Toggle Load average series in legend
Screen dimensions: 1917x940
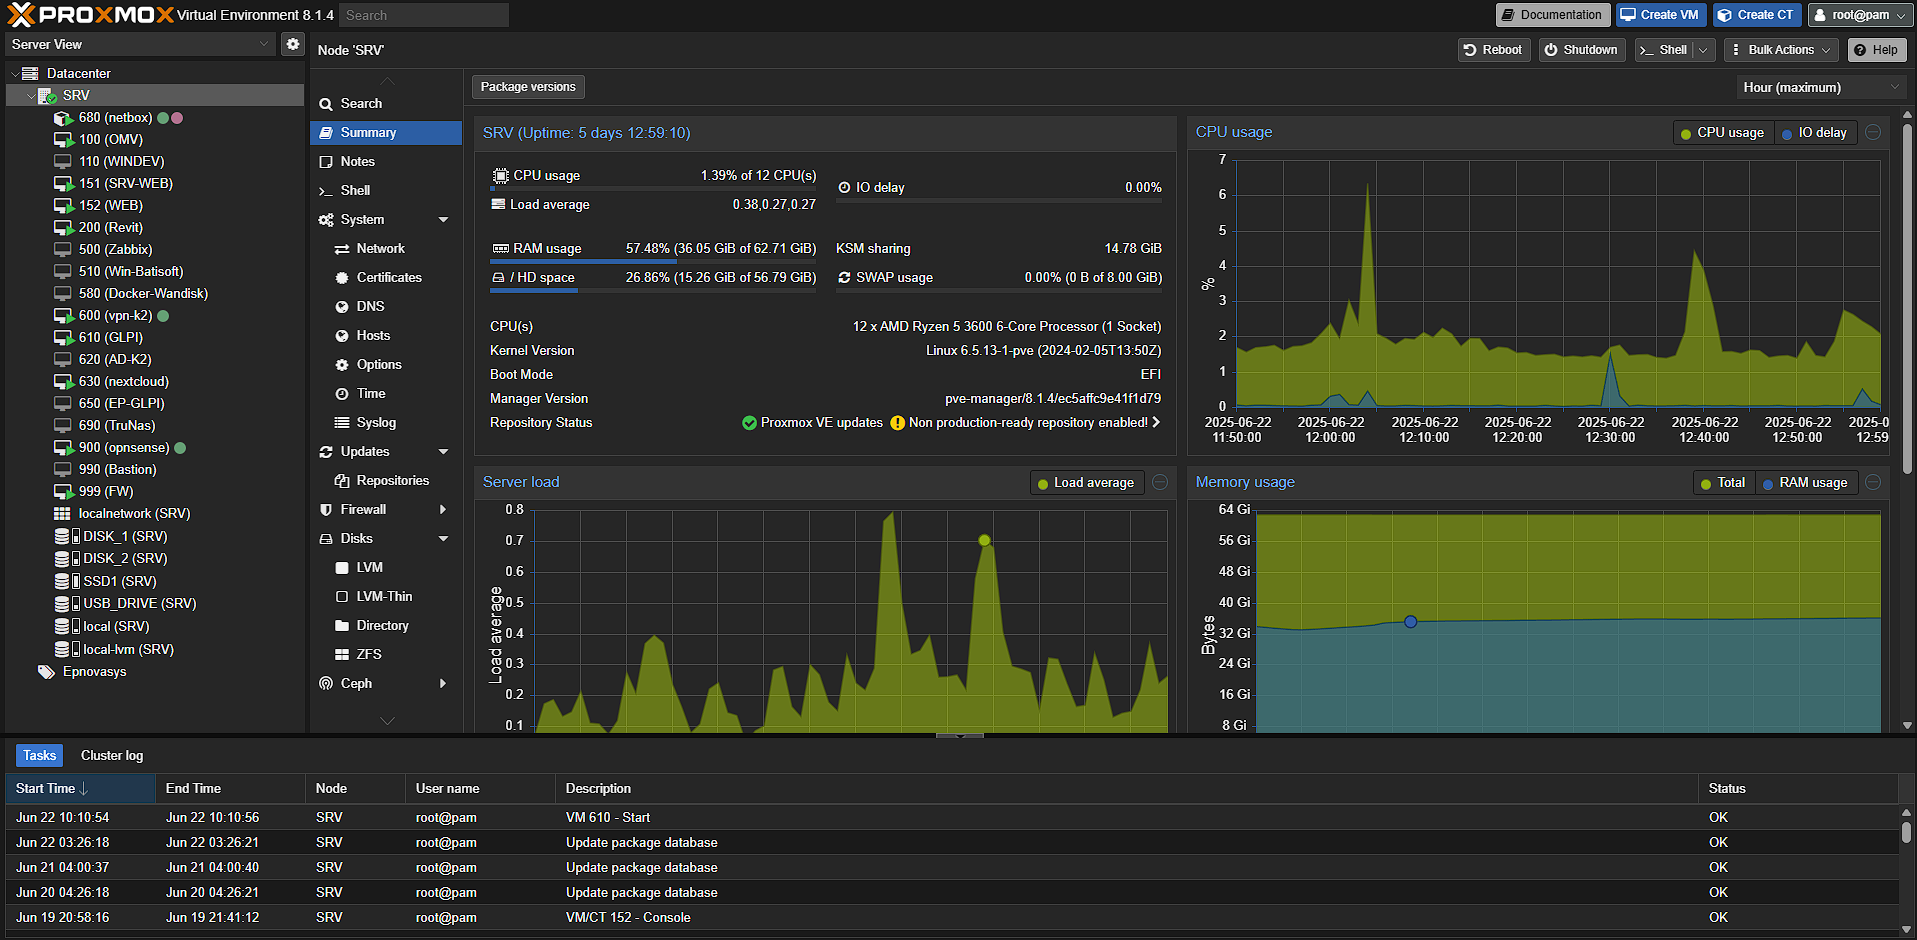point(1085,482)
